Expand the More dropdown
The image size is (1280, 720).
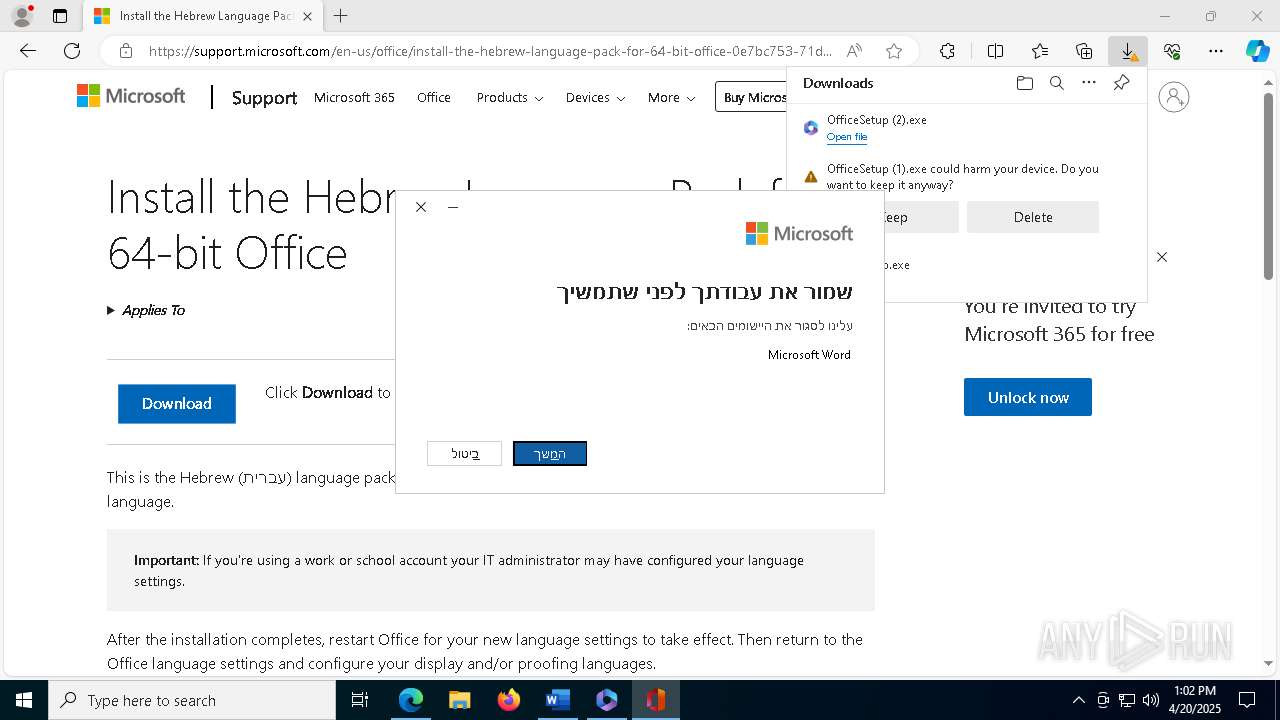coord(671,97)
